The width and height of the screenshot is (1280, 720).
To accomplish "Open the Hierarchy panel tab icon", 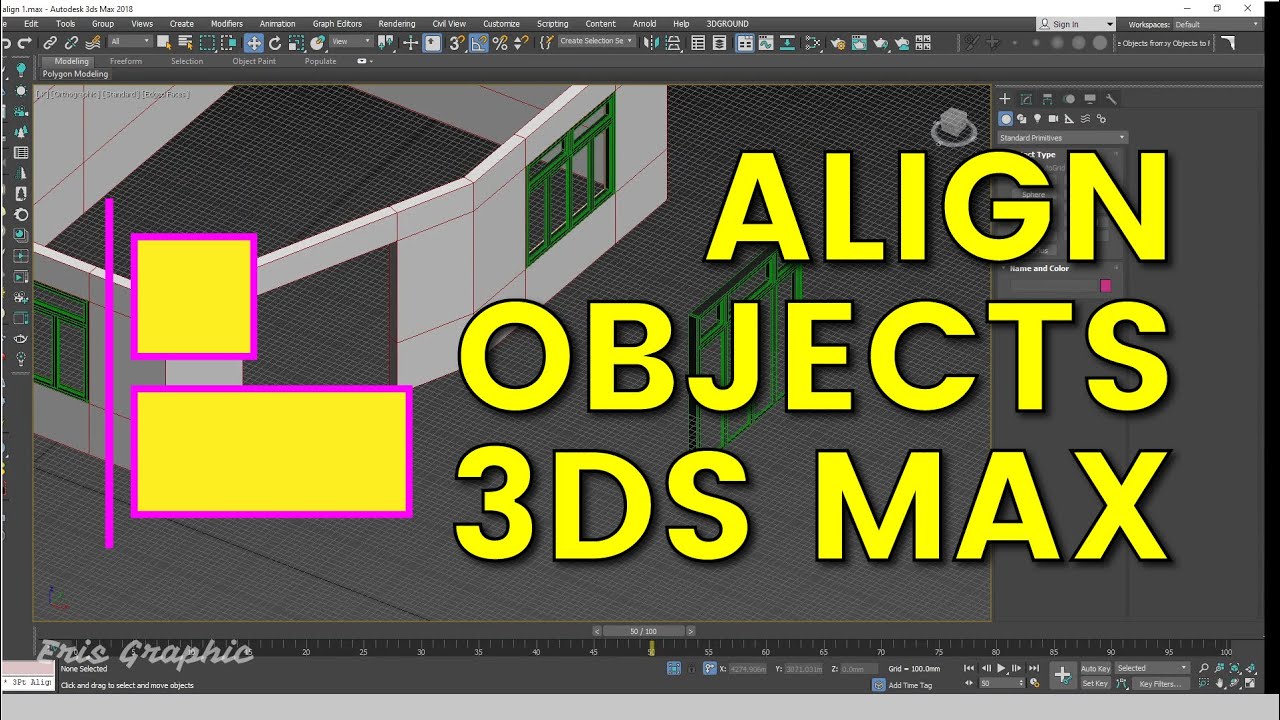I will click(x=1047, y=99).
